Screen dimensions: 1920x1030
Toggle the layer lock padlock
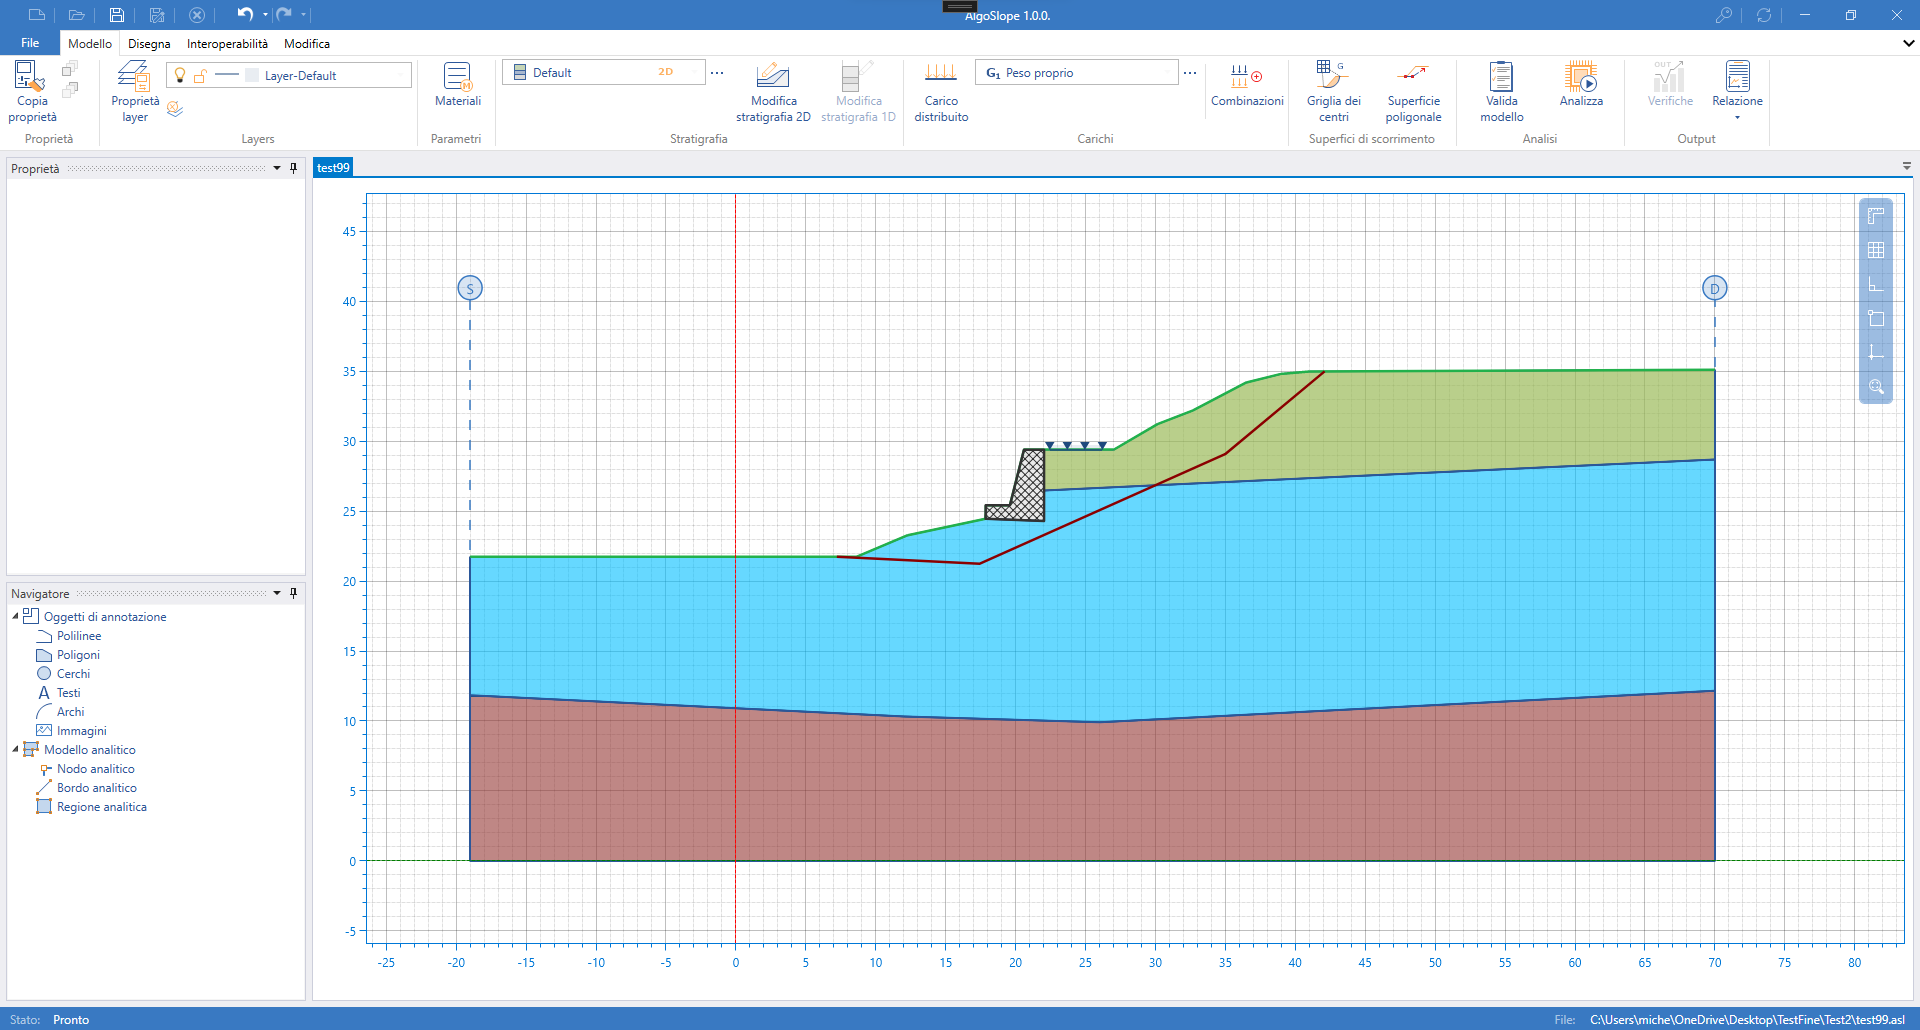(x=200, y=75)
